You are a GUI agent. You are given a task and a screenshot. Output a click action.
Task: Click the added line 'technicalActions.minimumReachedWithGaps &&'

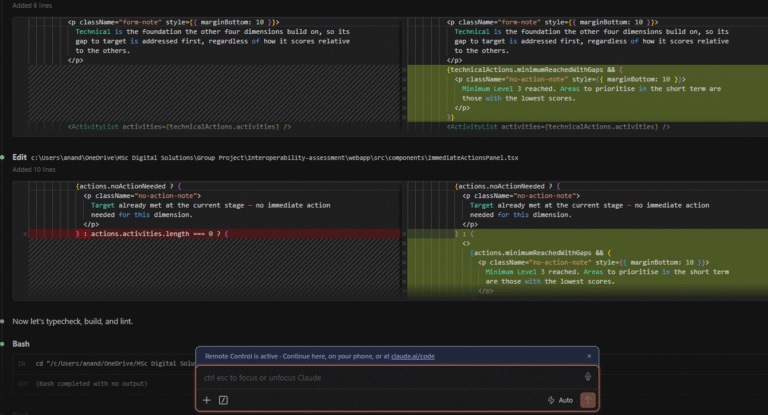point(588,70)
